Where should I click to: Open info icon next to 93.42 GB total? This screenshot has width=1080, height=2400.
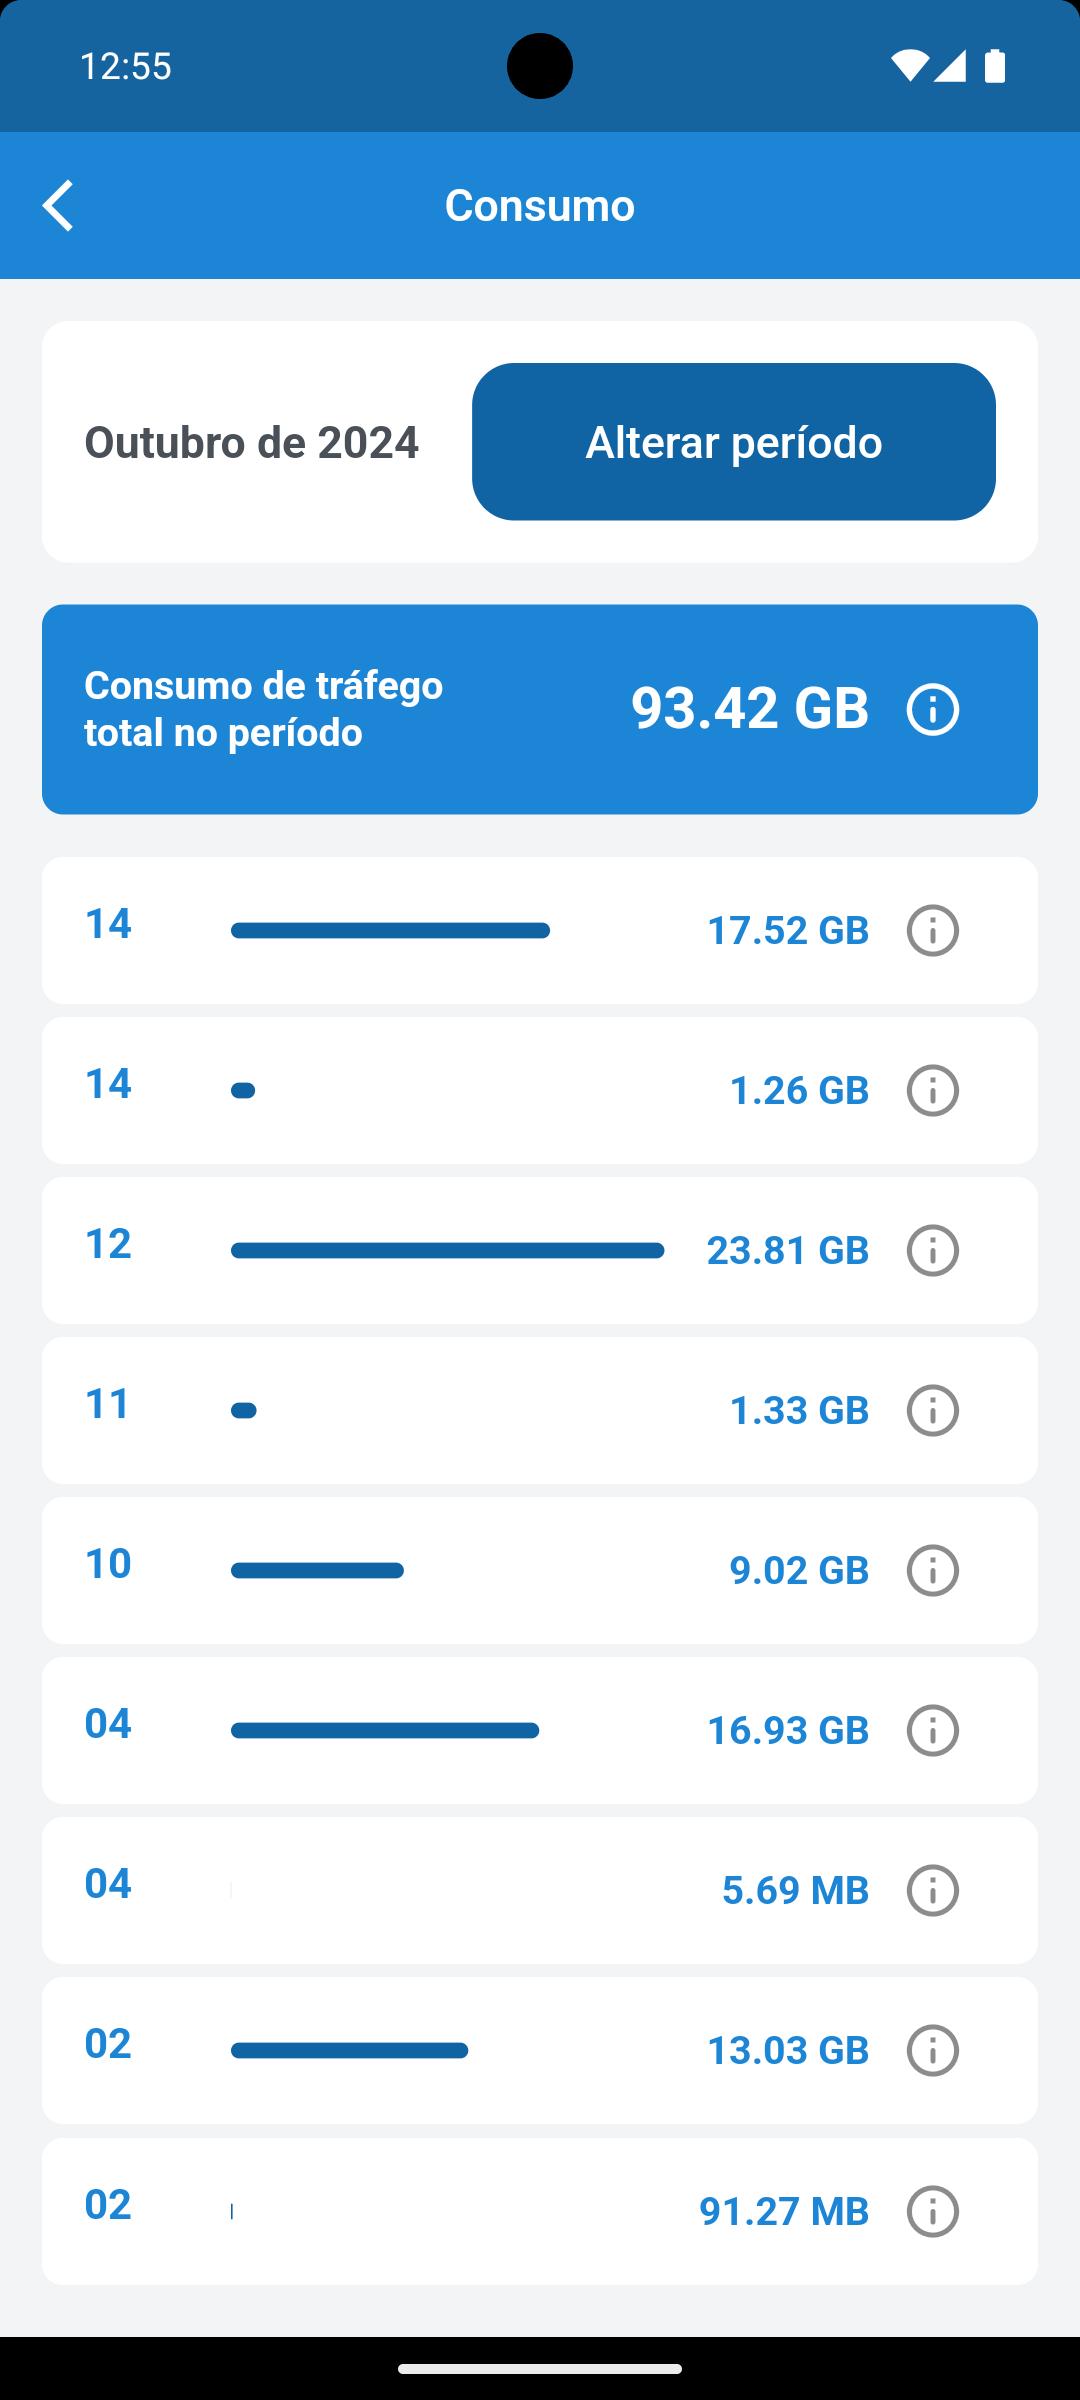933,710
